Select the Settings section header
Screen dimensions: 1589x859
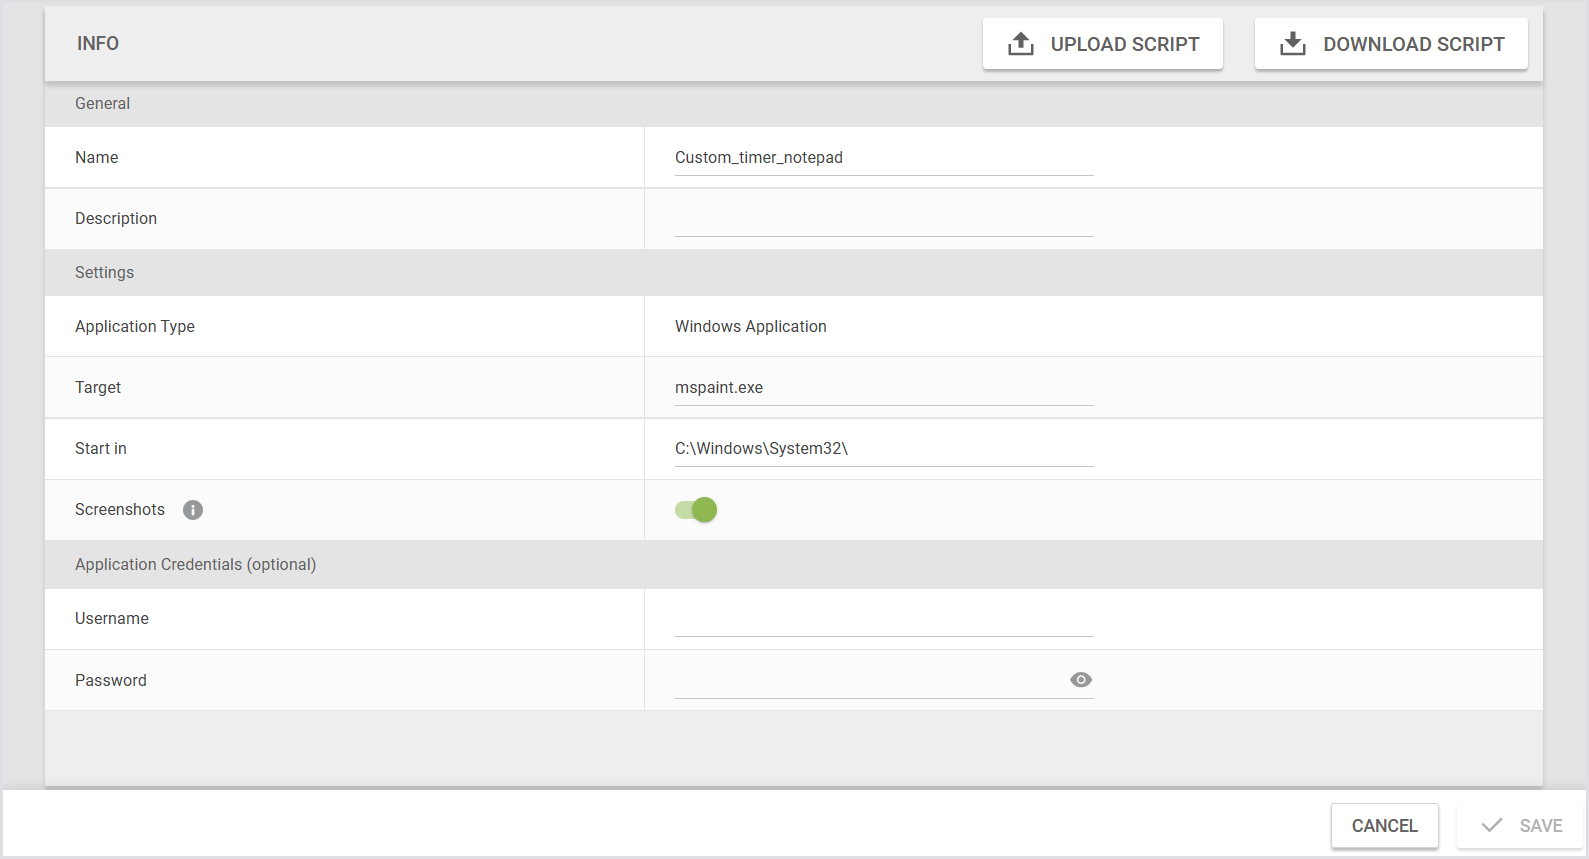(104, 273)
